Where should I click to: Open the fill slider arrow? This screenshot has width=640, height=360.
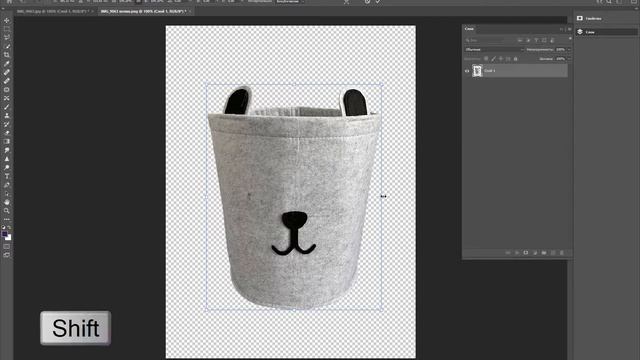click(x=569, y=59)
